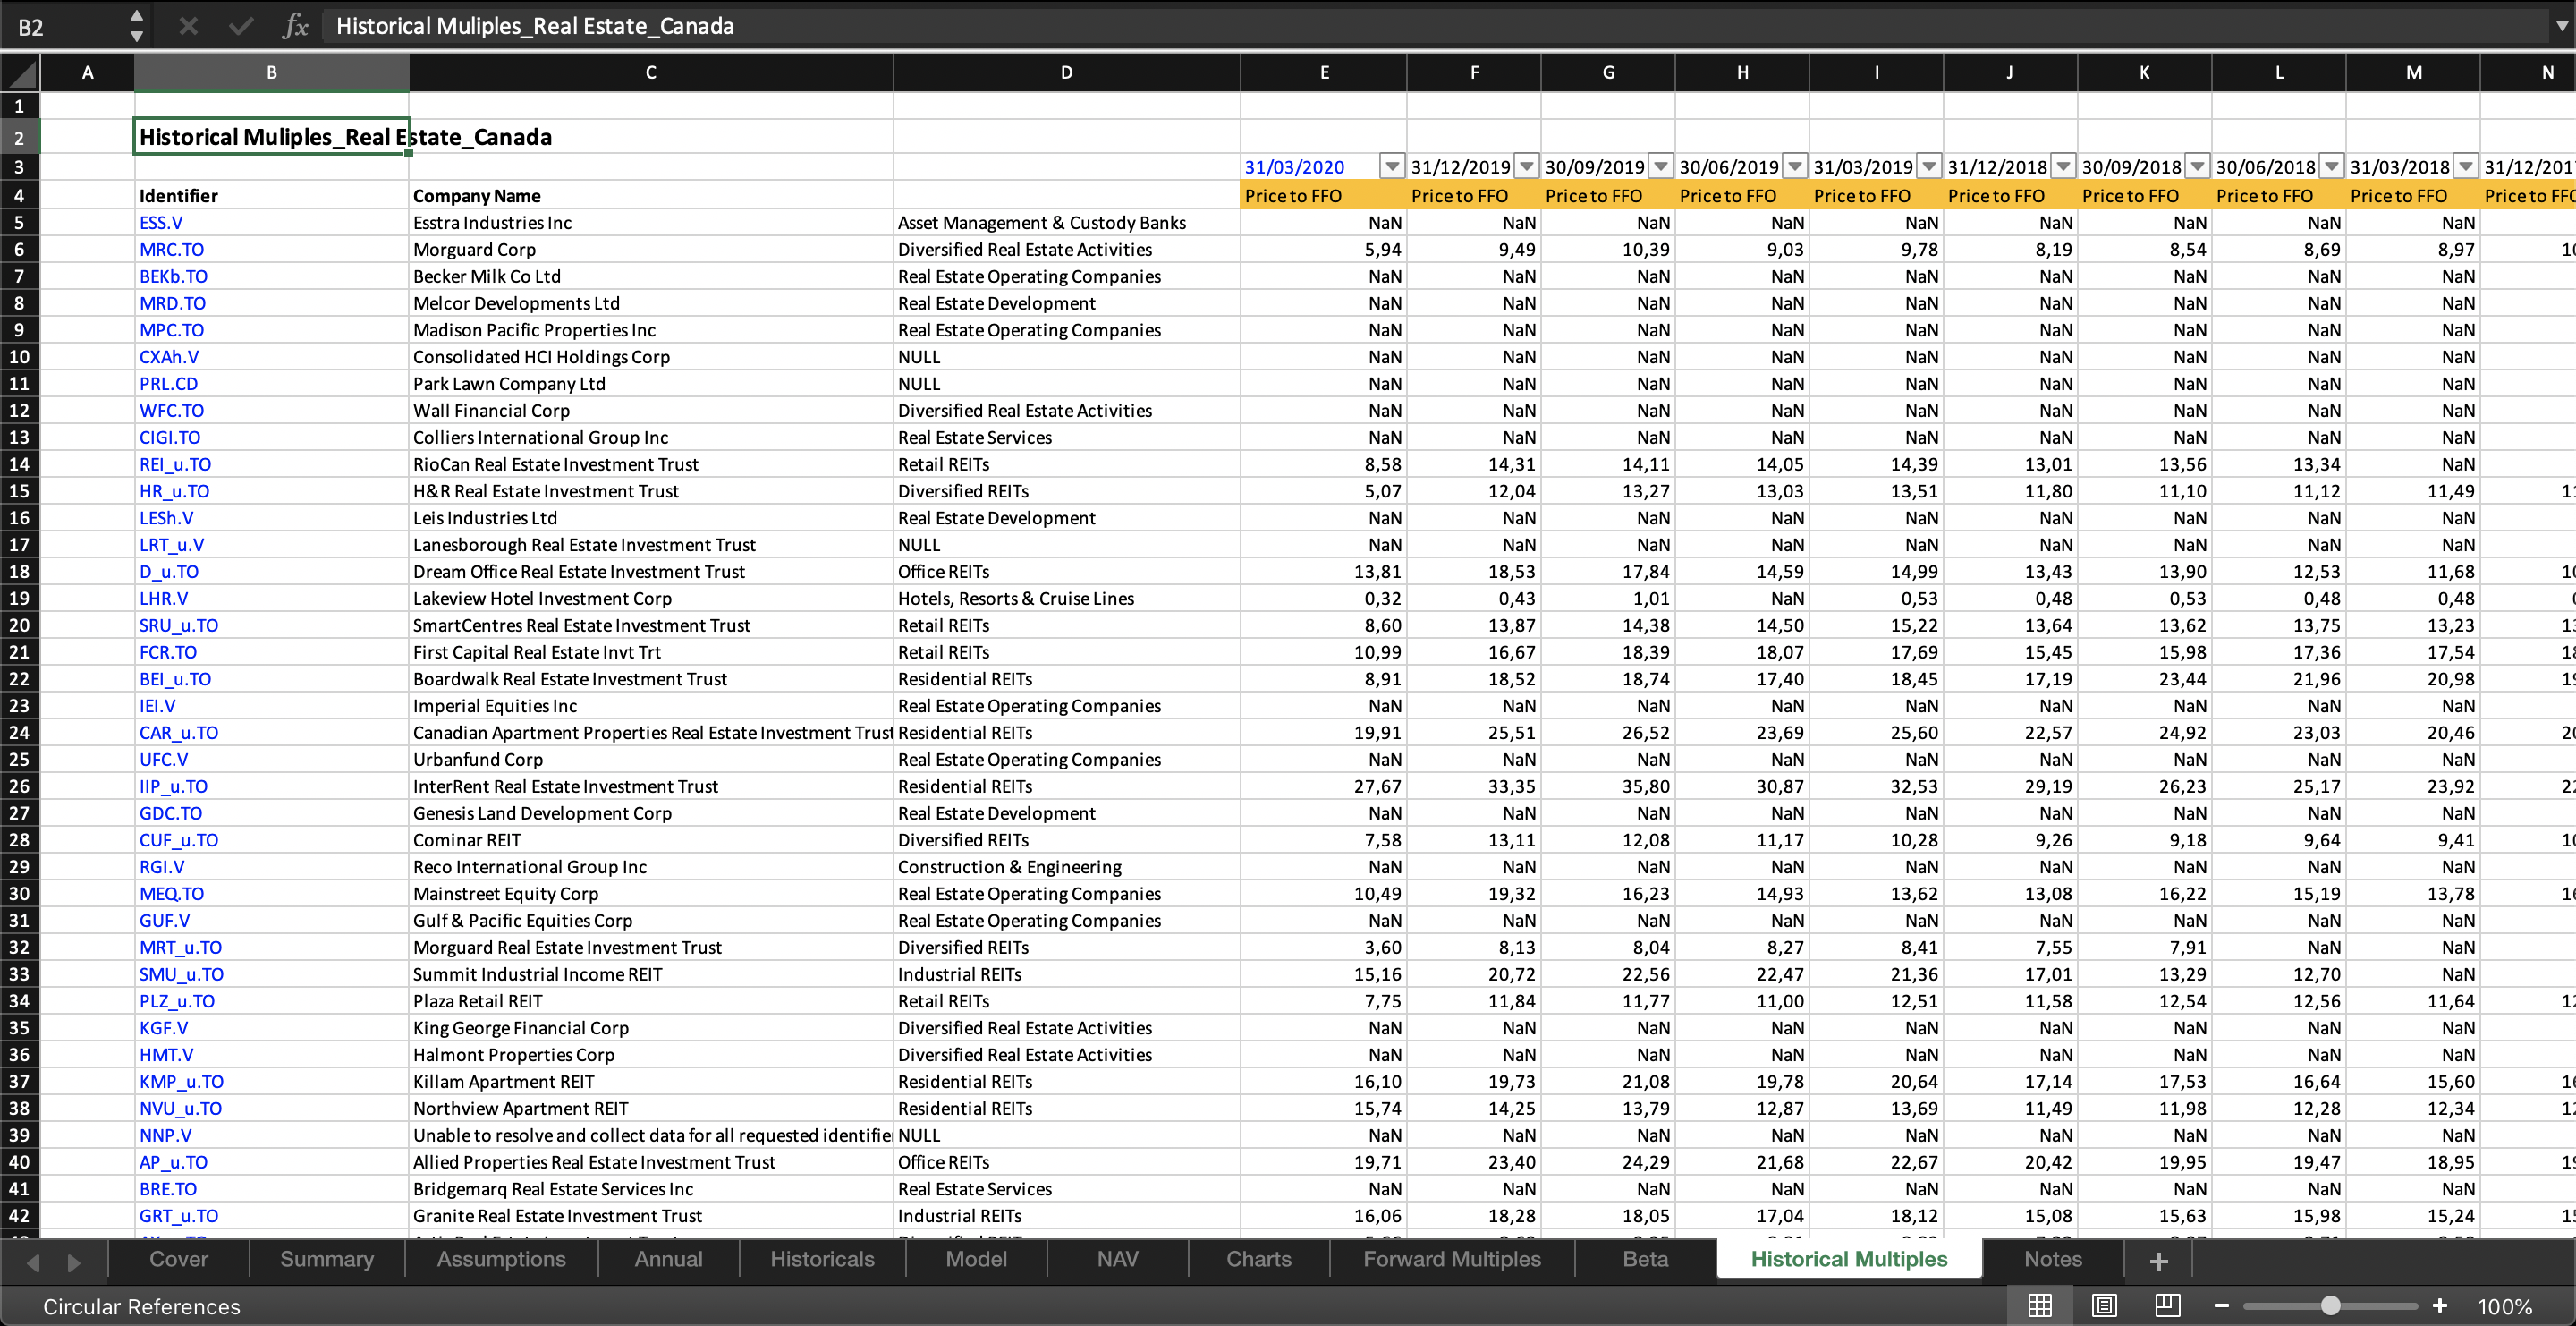Click previous sheet navigation arrow
Image resolution: width=2576 pixels, height=1326 pixels.
pos(33,1262)
